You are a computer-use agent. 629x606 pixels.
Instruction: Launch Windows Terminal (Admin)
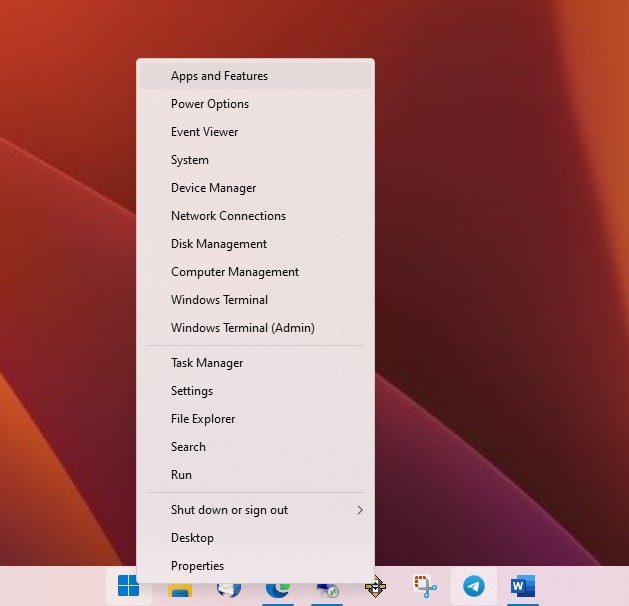(x=243, y=328)
